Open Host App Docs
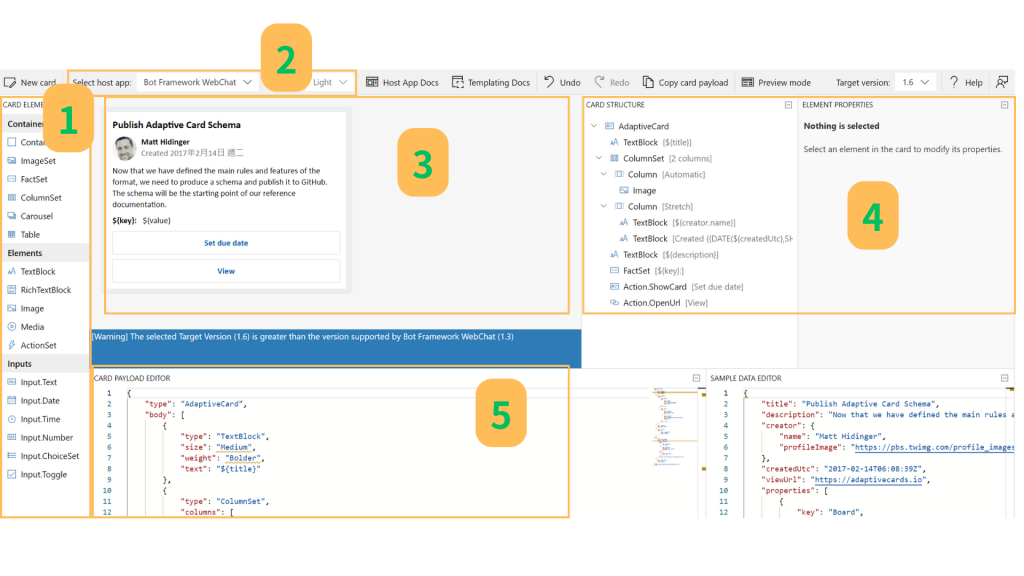Image resolution: width=1024 pixels, height=576 pixels. point(402,82)
